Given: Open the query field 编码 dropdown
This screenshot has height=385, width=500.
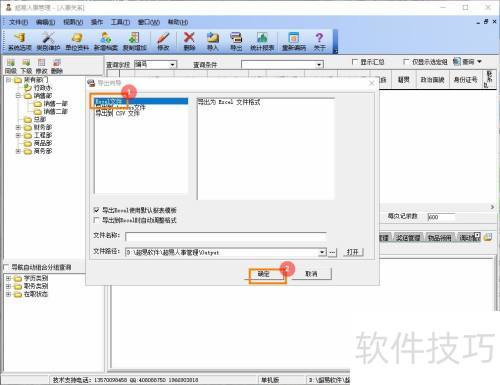Looking at the screenshot, I should click(172, 64).
